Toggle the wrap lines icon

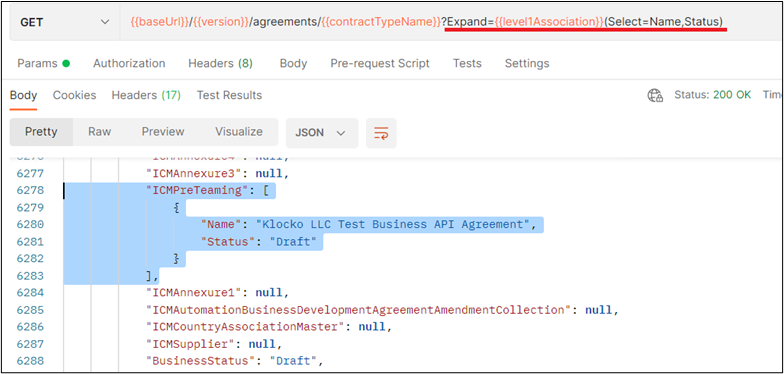[381, 133]
